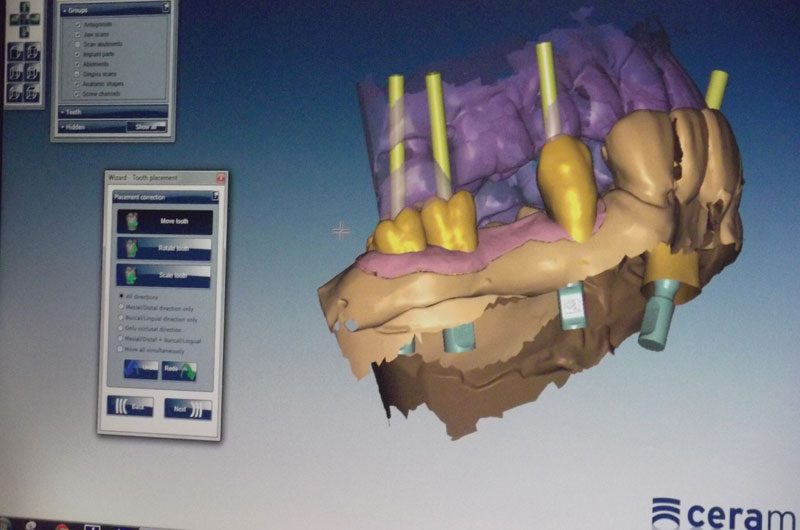Close the Wizard - Tooth placement window

pos(221,178)
